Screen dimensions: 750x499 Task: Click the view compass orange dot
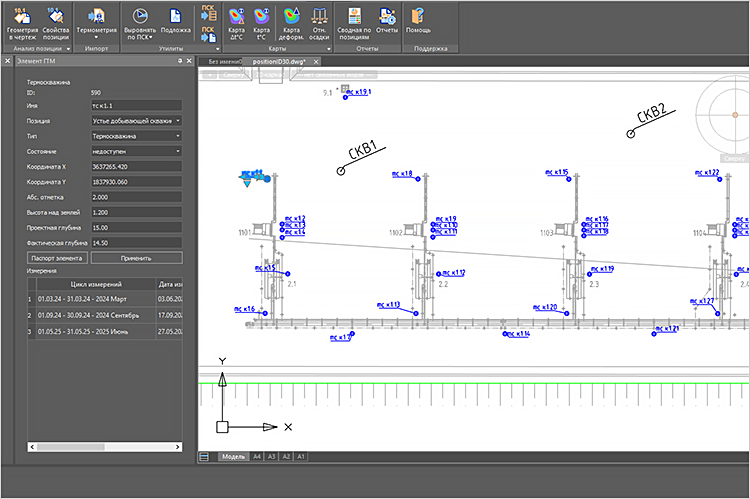(x=735, y=115)
